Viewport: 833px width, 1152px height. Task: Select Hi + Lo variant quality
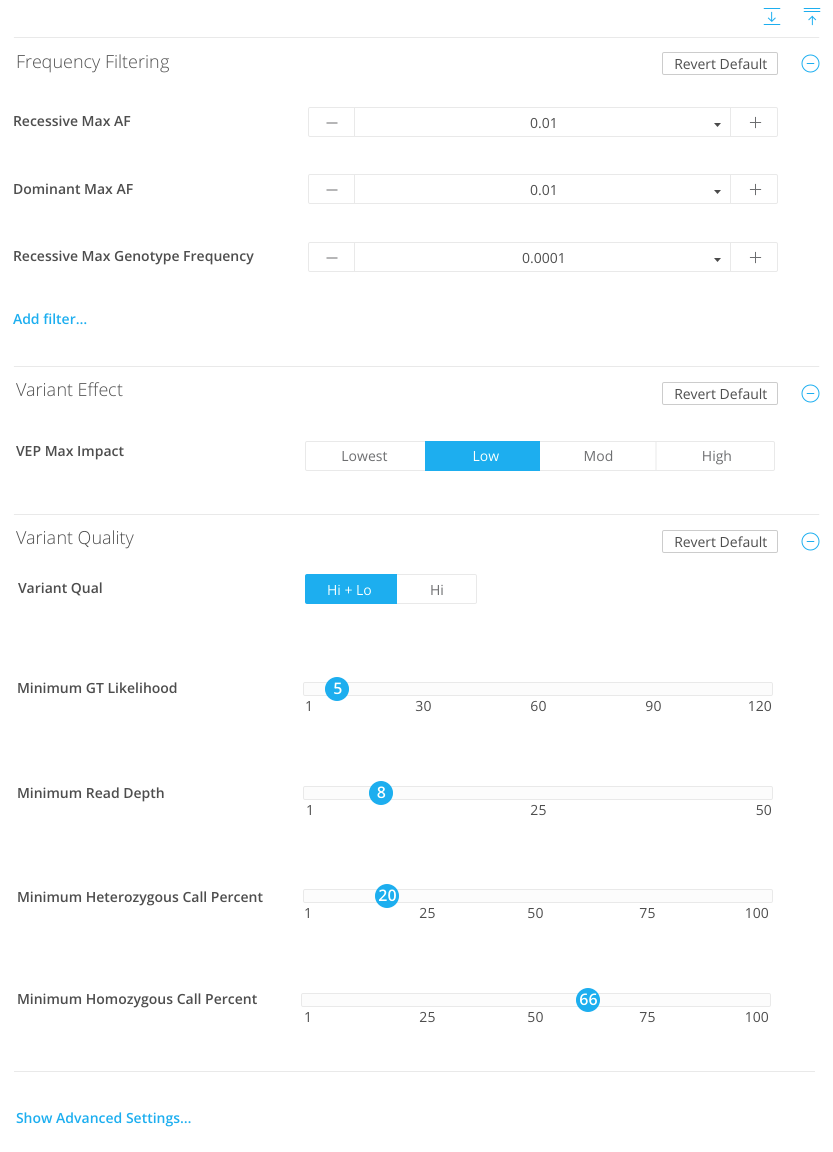coord(350,590)
